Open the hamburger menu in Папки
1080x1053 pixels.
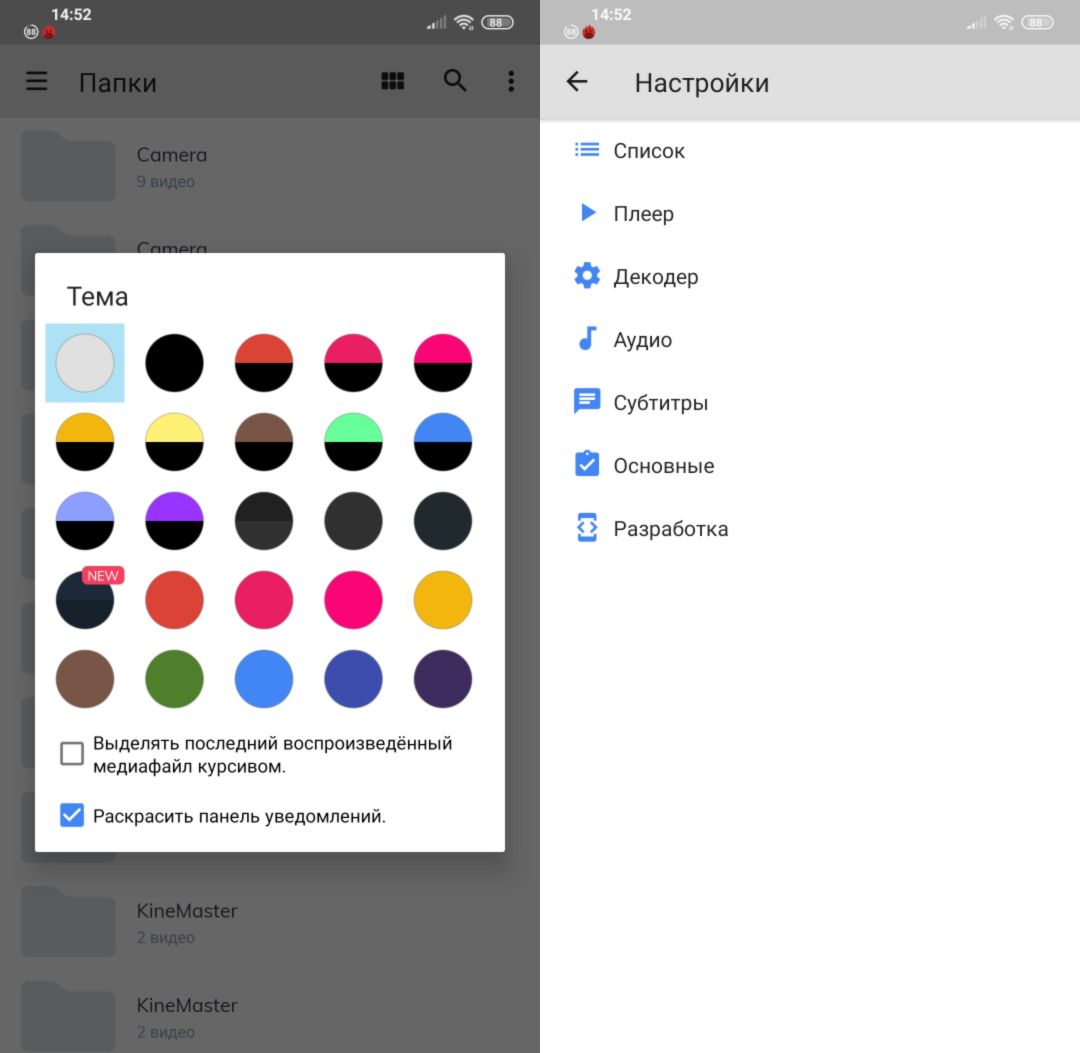(x=37, y=81)
